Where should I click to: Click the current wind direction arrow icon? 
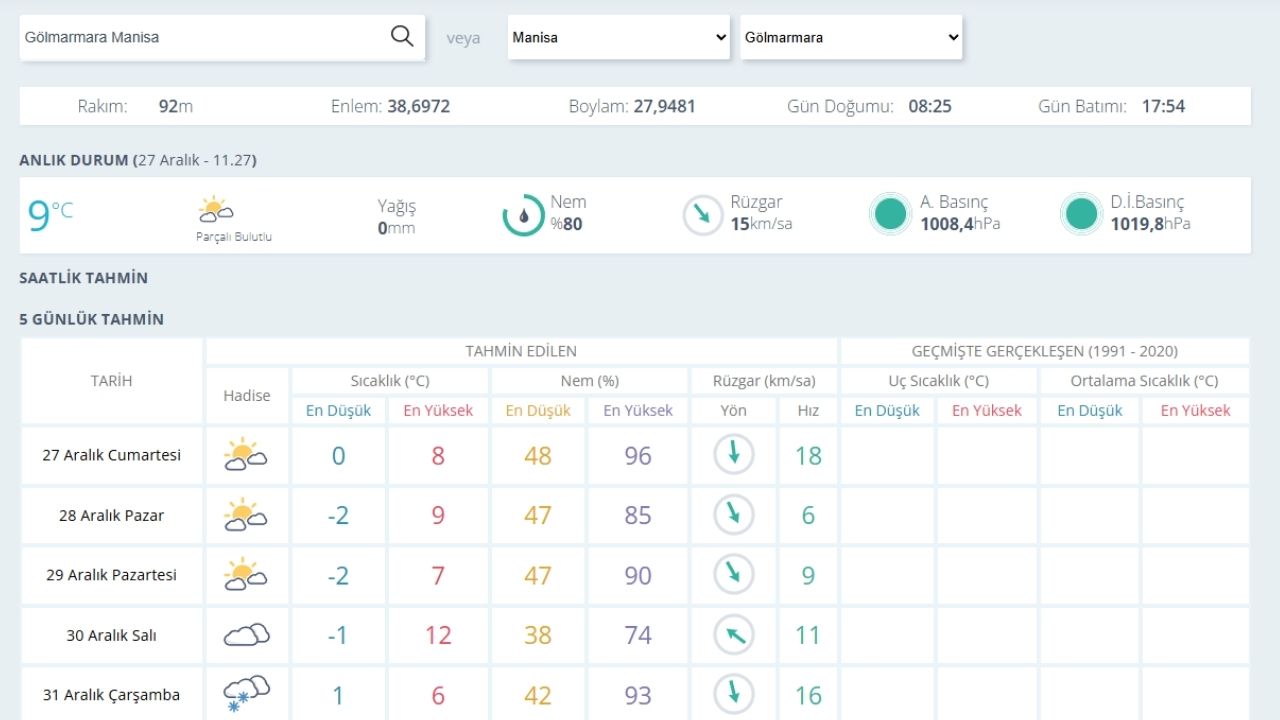[703, 215]
